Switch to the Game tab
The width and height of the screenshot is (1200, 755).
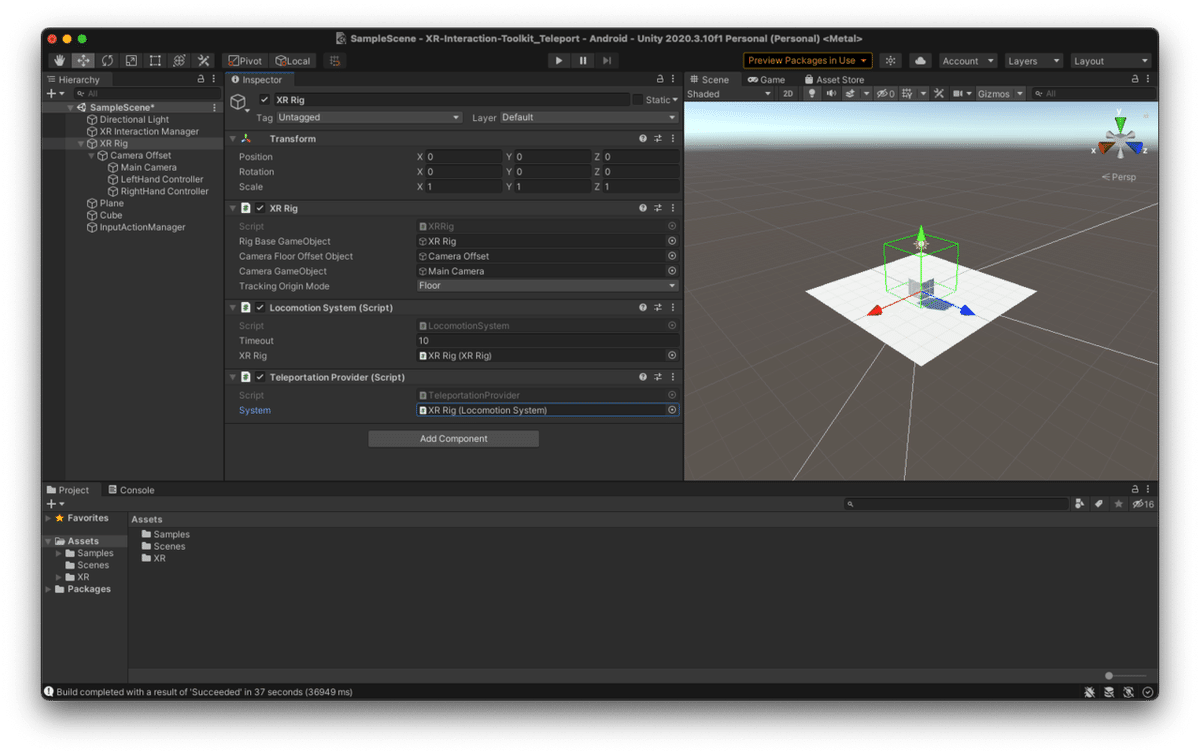point(766,79)
